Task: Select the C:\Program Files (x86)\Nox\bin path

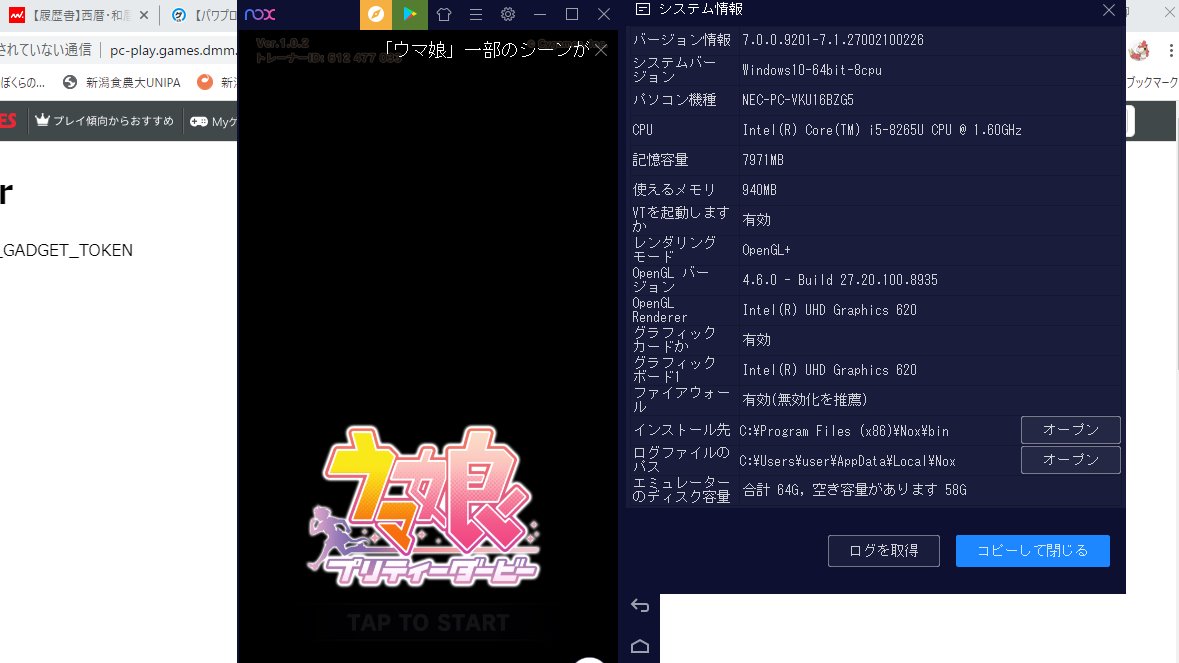Action: coord(844,431)
